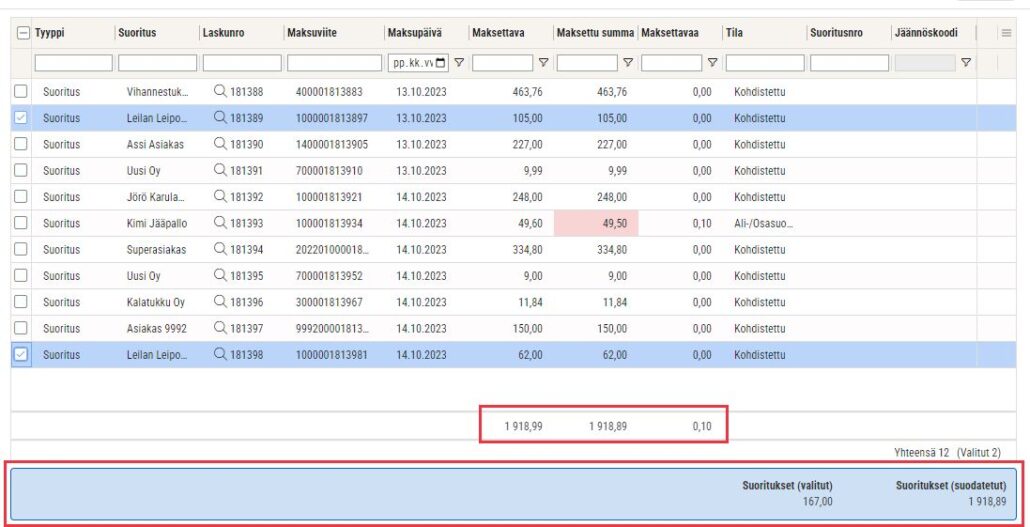This screenshot has height=527, width=1030.
Task: Open the calendar picker in Maksupäivä filter
Action: (x=440, y=63)
